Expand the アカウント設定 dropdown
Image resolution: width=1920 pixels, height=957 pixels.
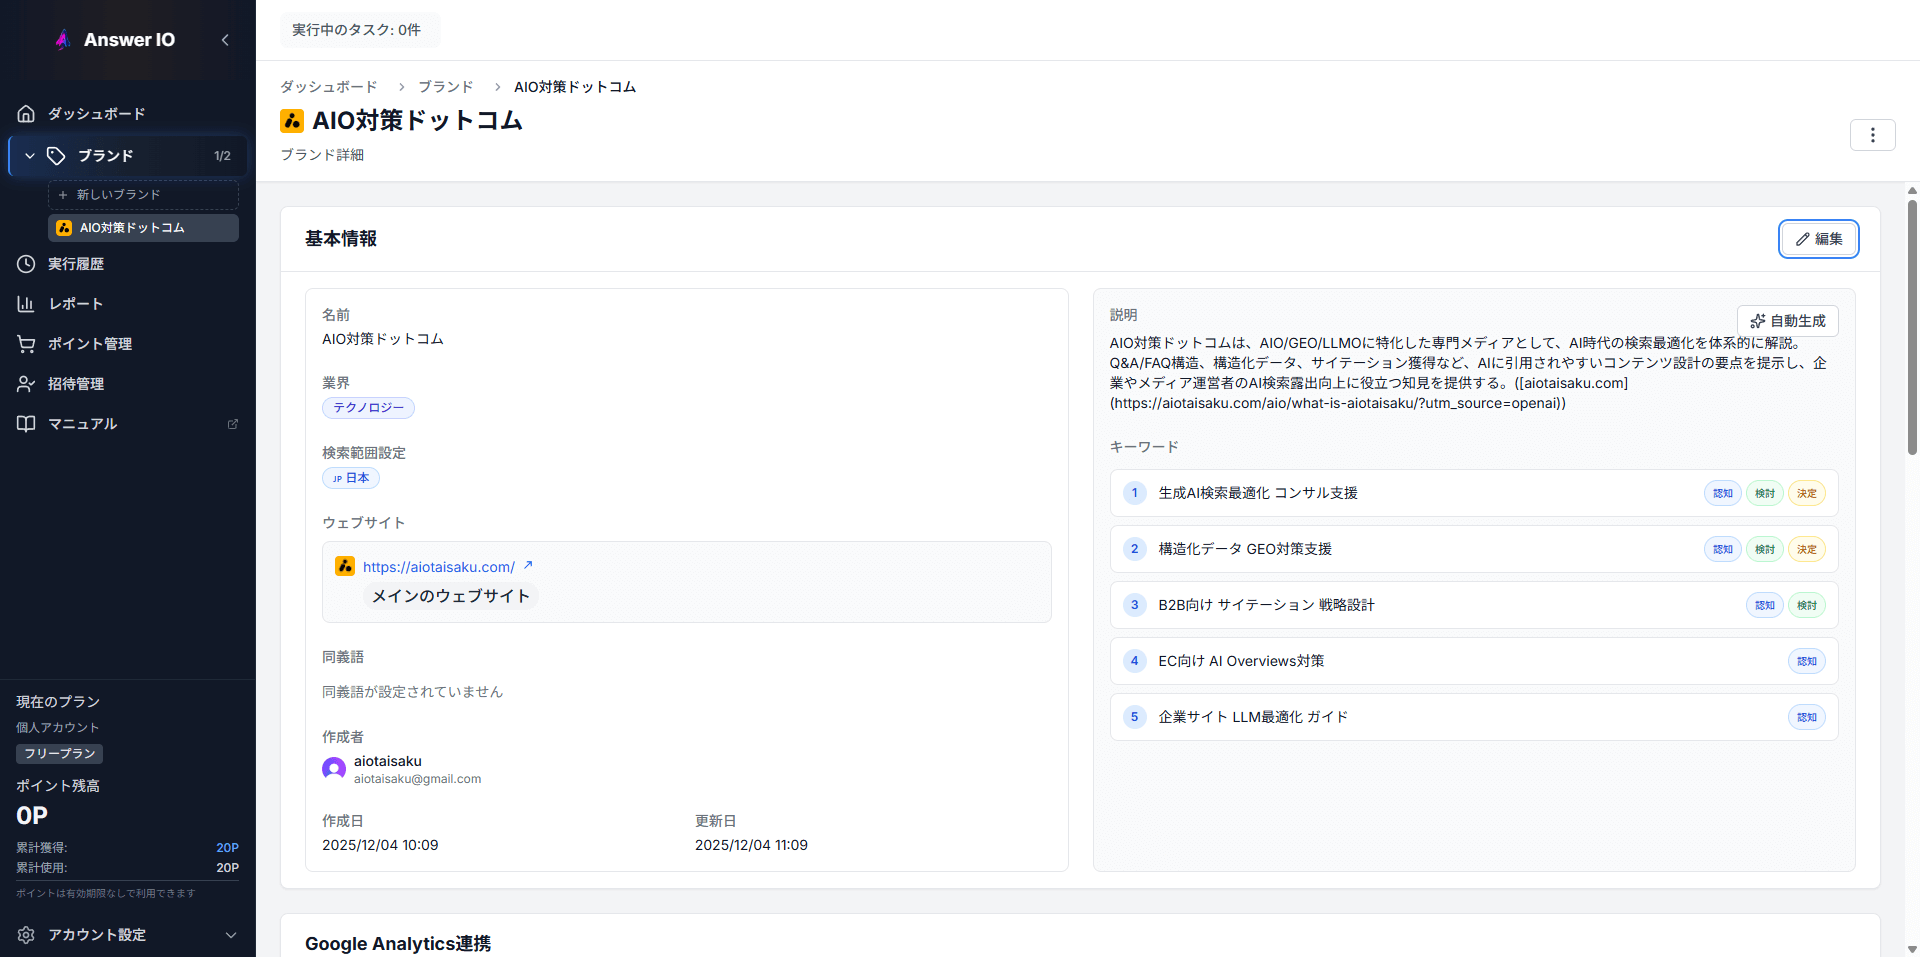[231, 935]
